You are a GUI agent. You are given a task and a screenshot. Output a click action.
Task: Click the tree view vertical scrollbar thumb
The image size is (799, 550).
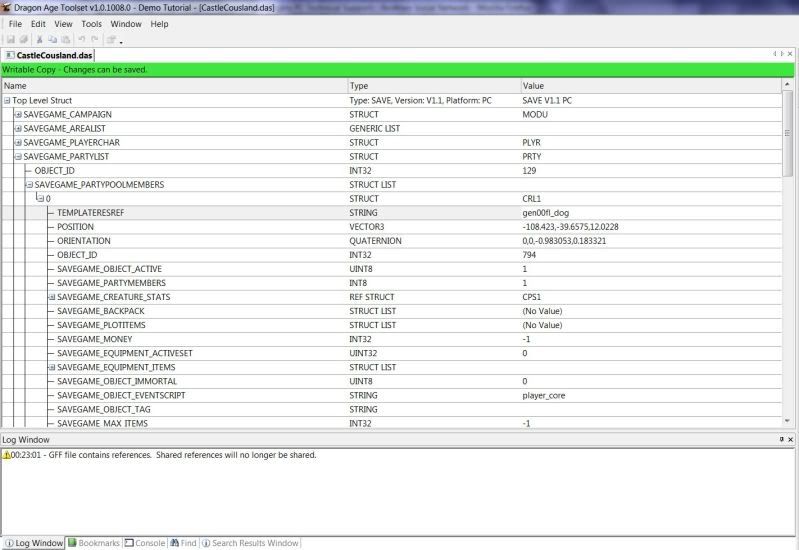[x=787, y=134]
